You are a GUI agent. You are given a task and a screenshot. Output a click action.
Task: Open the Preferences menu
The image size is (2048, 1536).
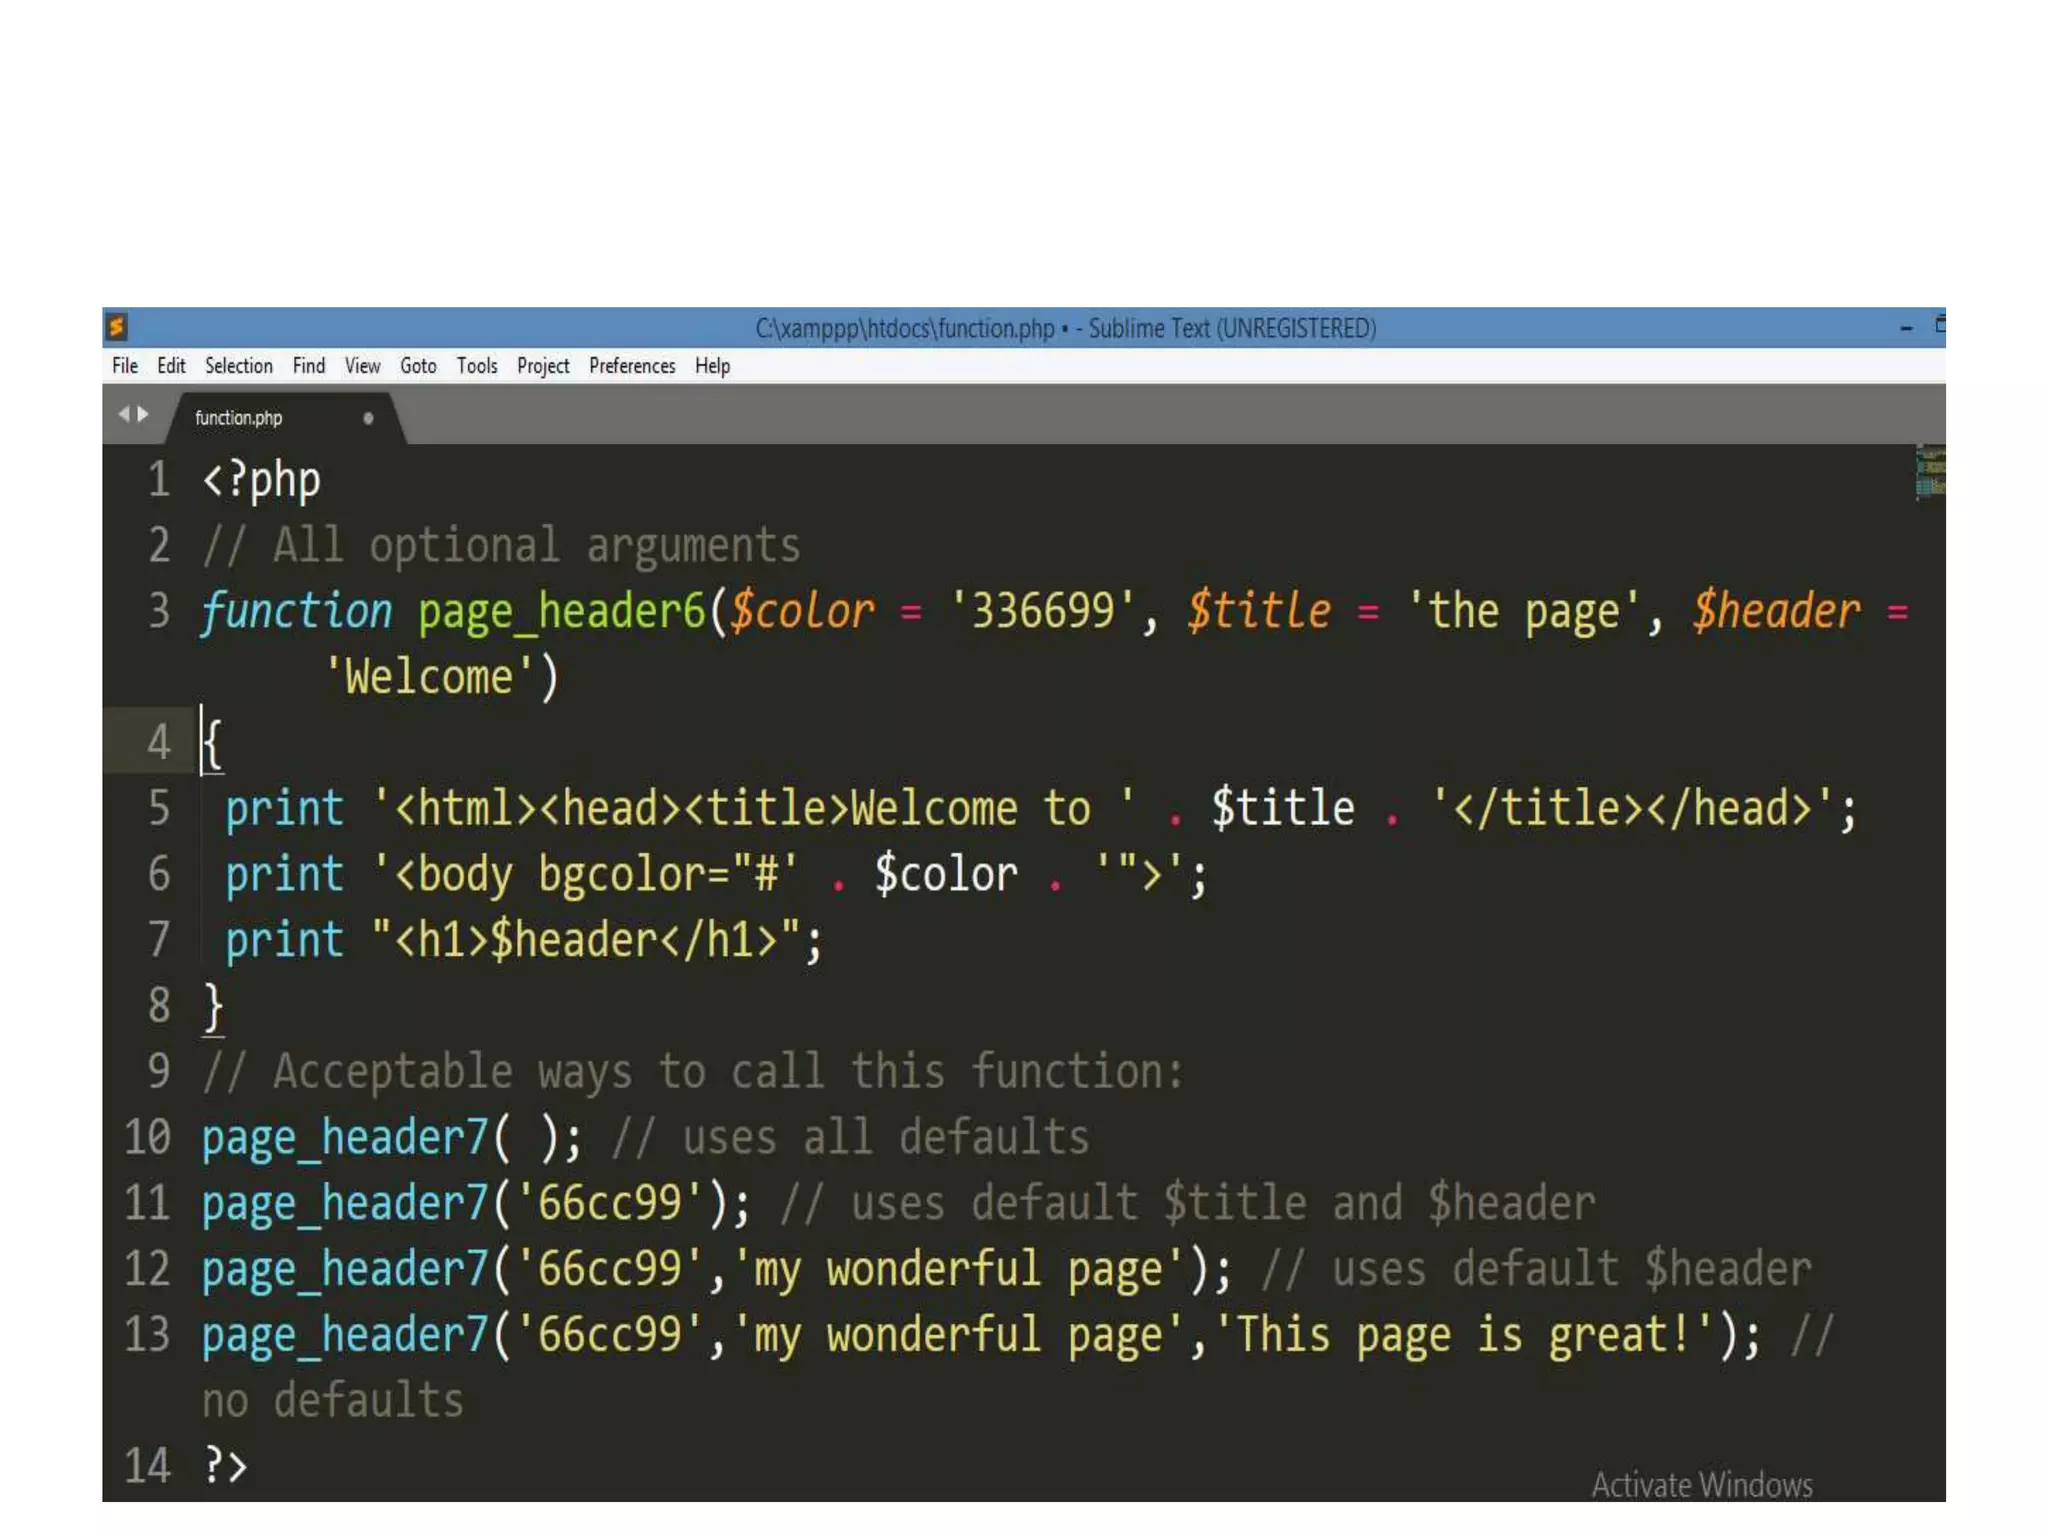coord(632,366)
